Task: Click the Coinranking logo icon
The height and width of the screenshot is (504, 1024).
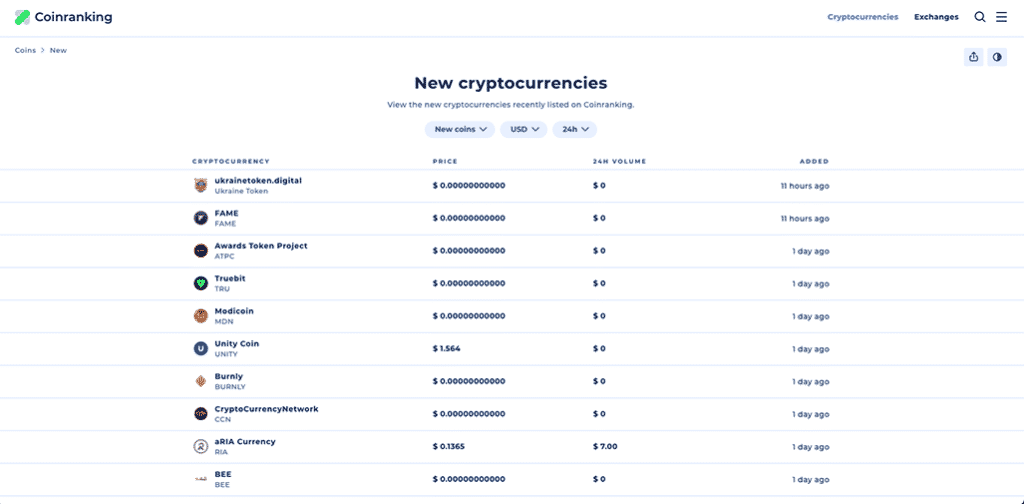Action: (x=22, y=17)
